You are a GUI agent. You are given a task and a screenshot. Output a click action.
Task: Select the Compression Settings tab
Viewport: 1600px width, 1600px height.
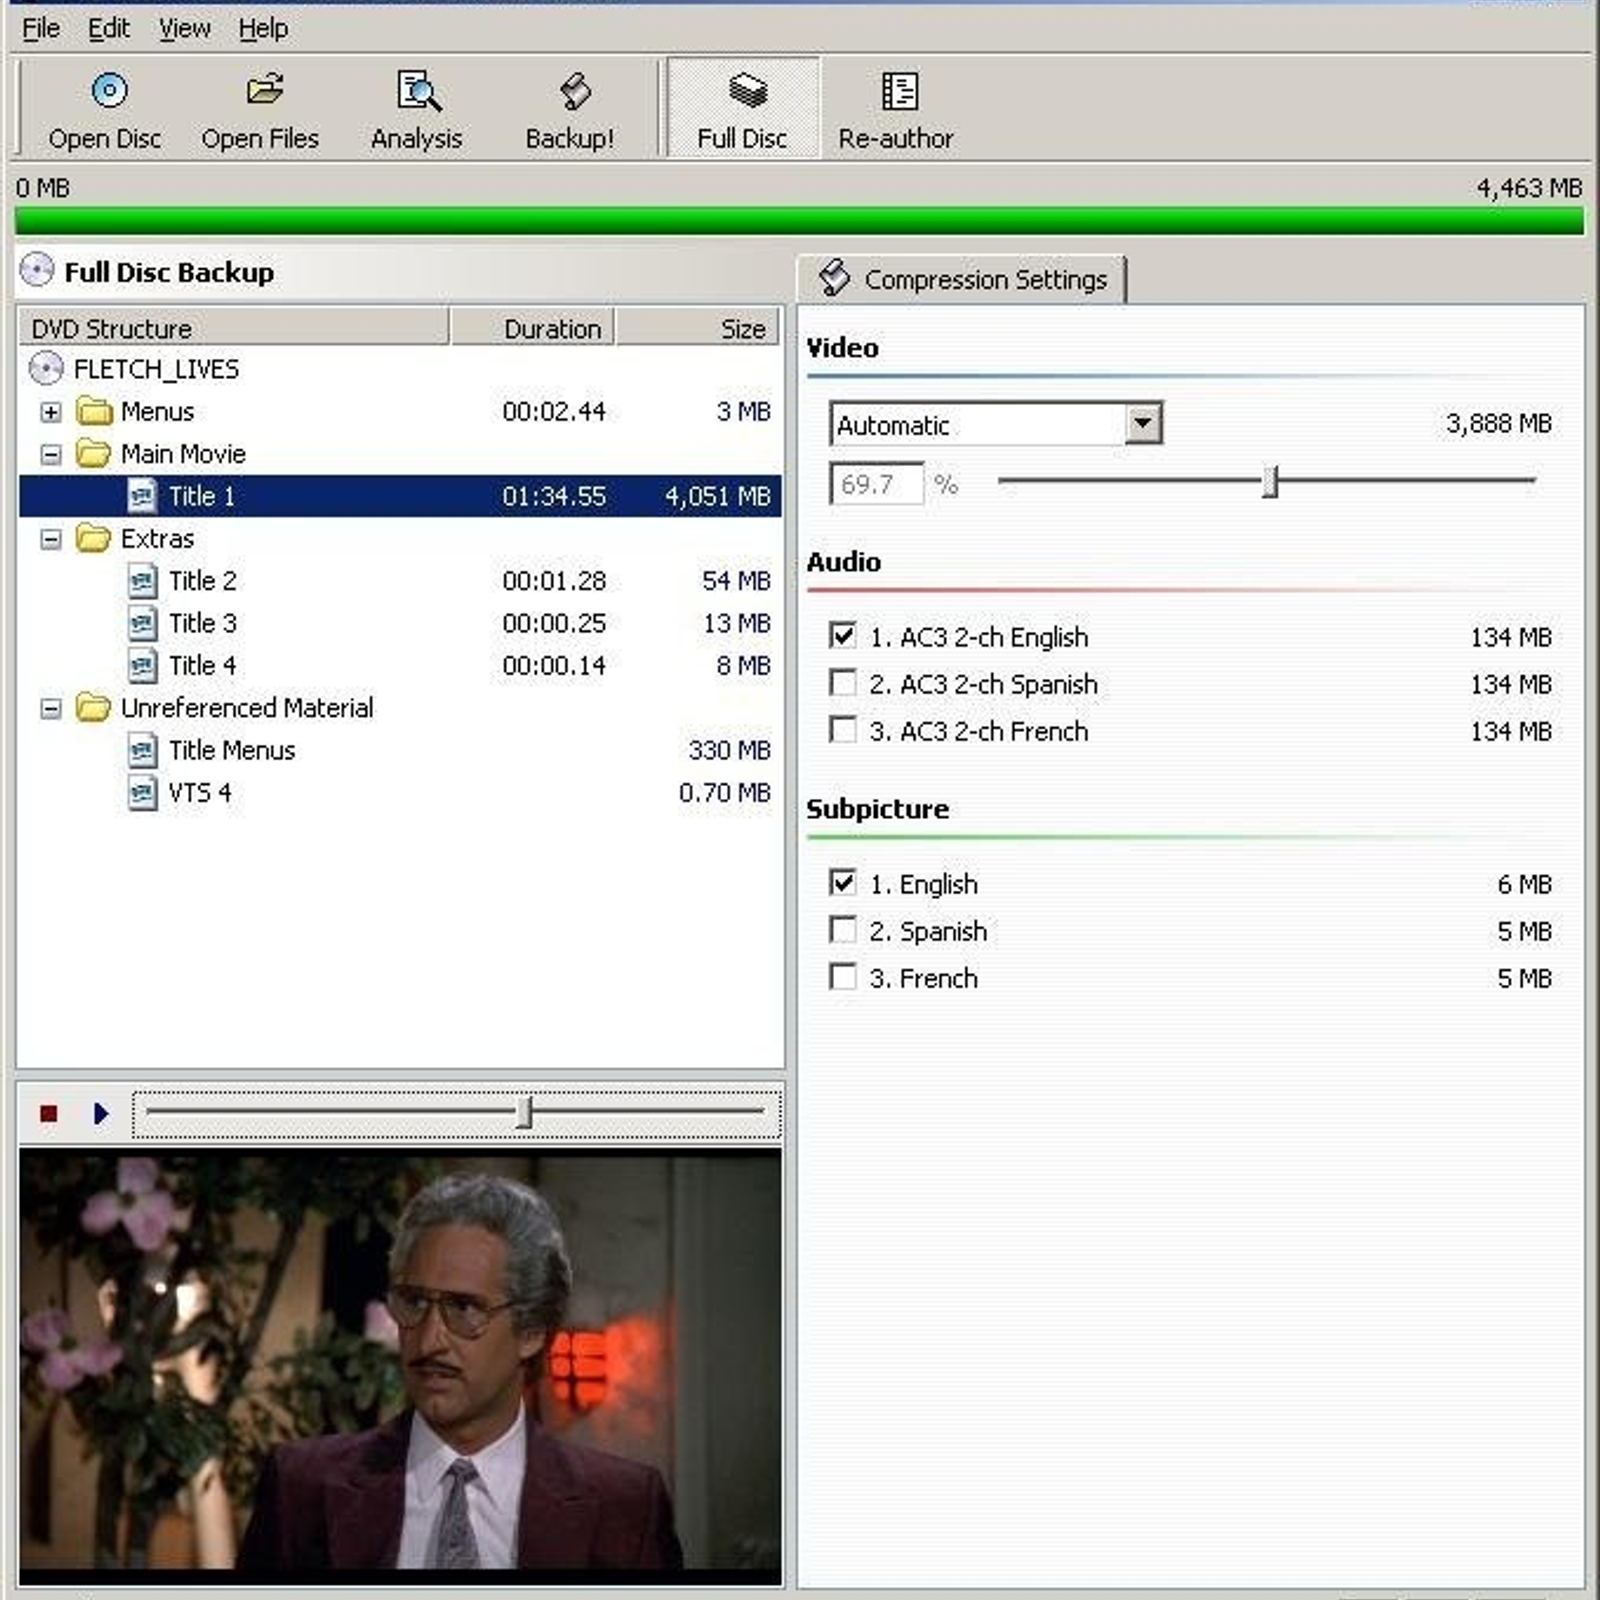[x=962, y=279]
